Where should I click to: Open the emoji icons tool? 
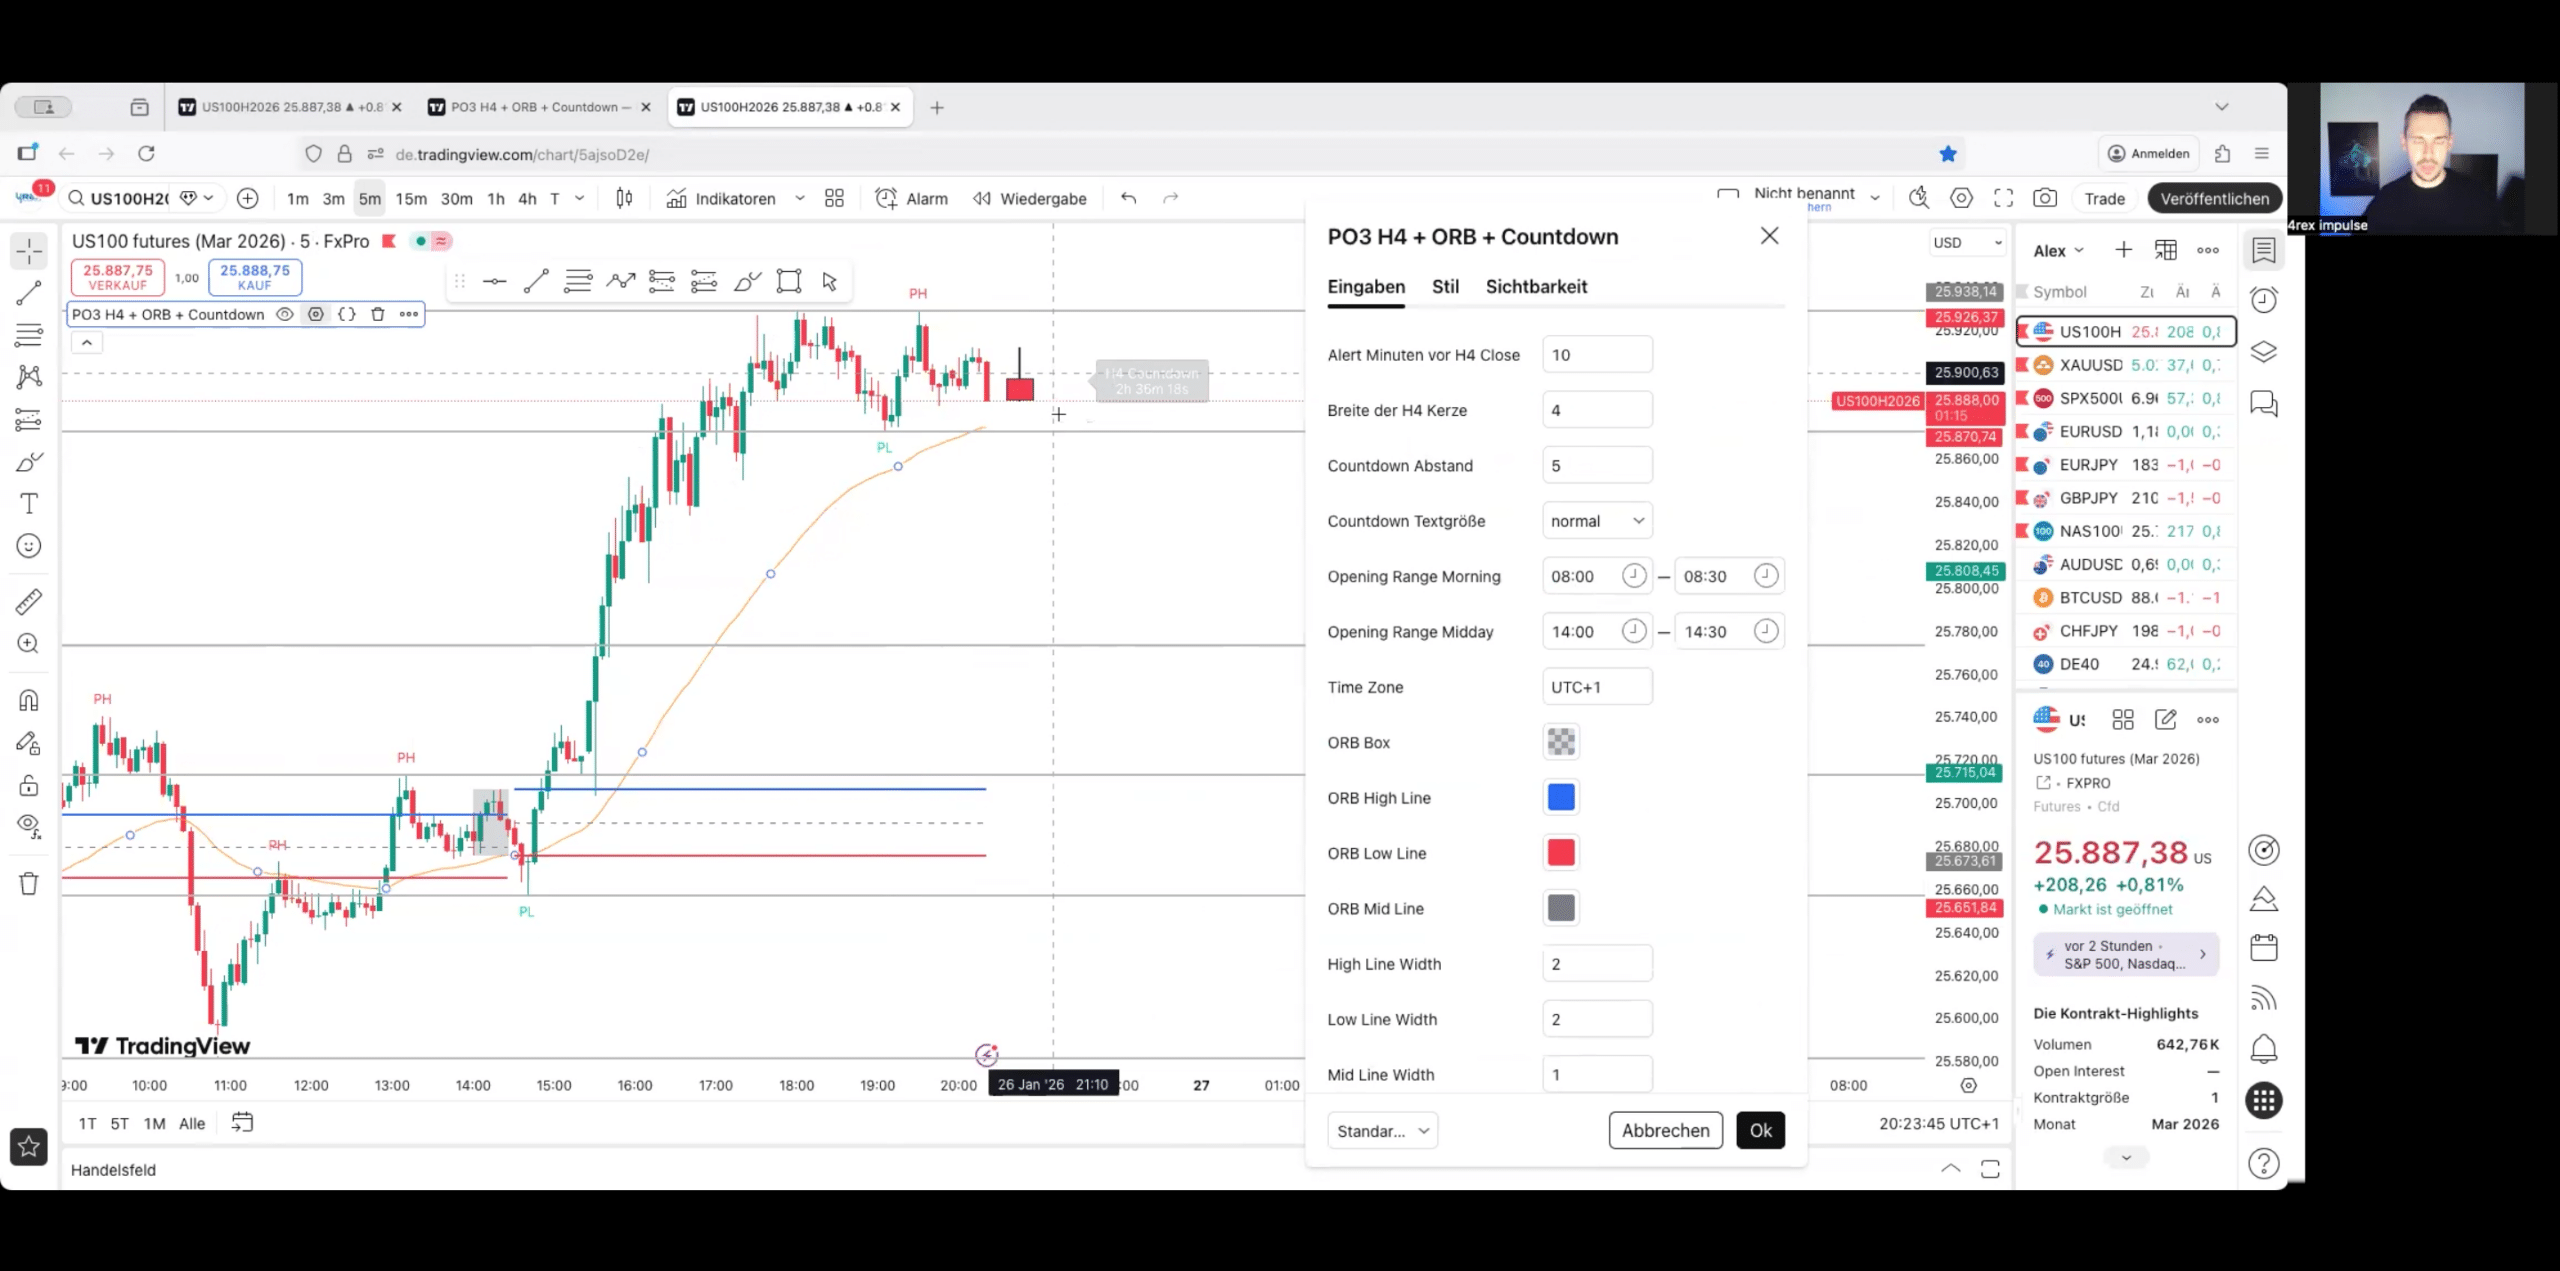[29, 545]
